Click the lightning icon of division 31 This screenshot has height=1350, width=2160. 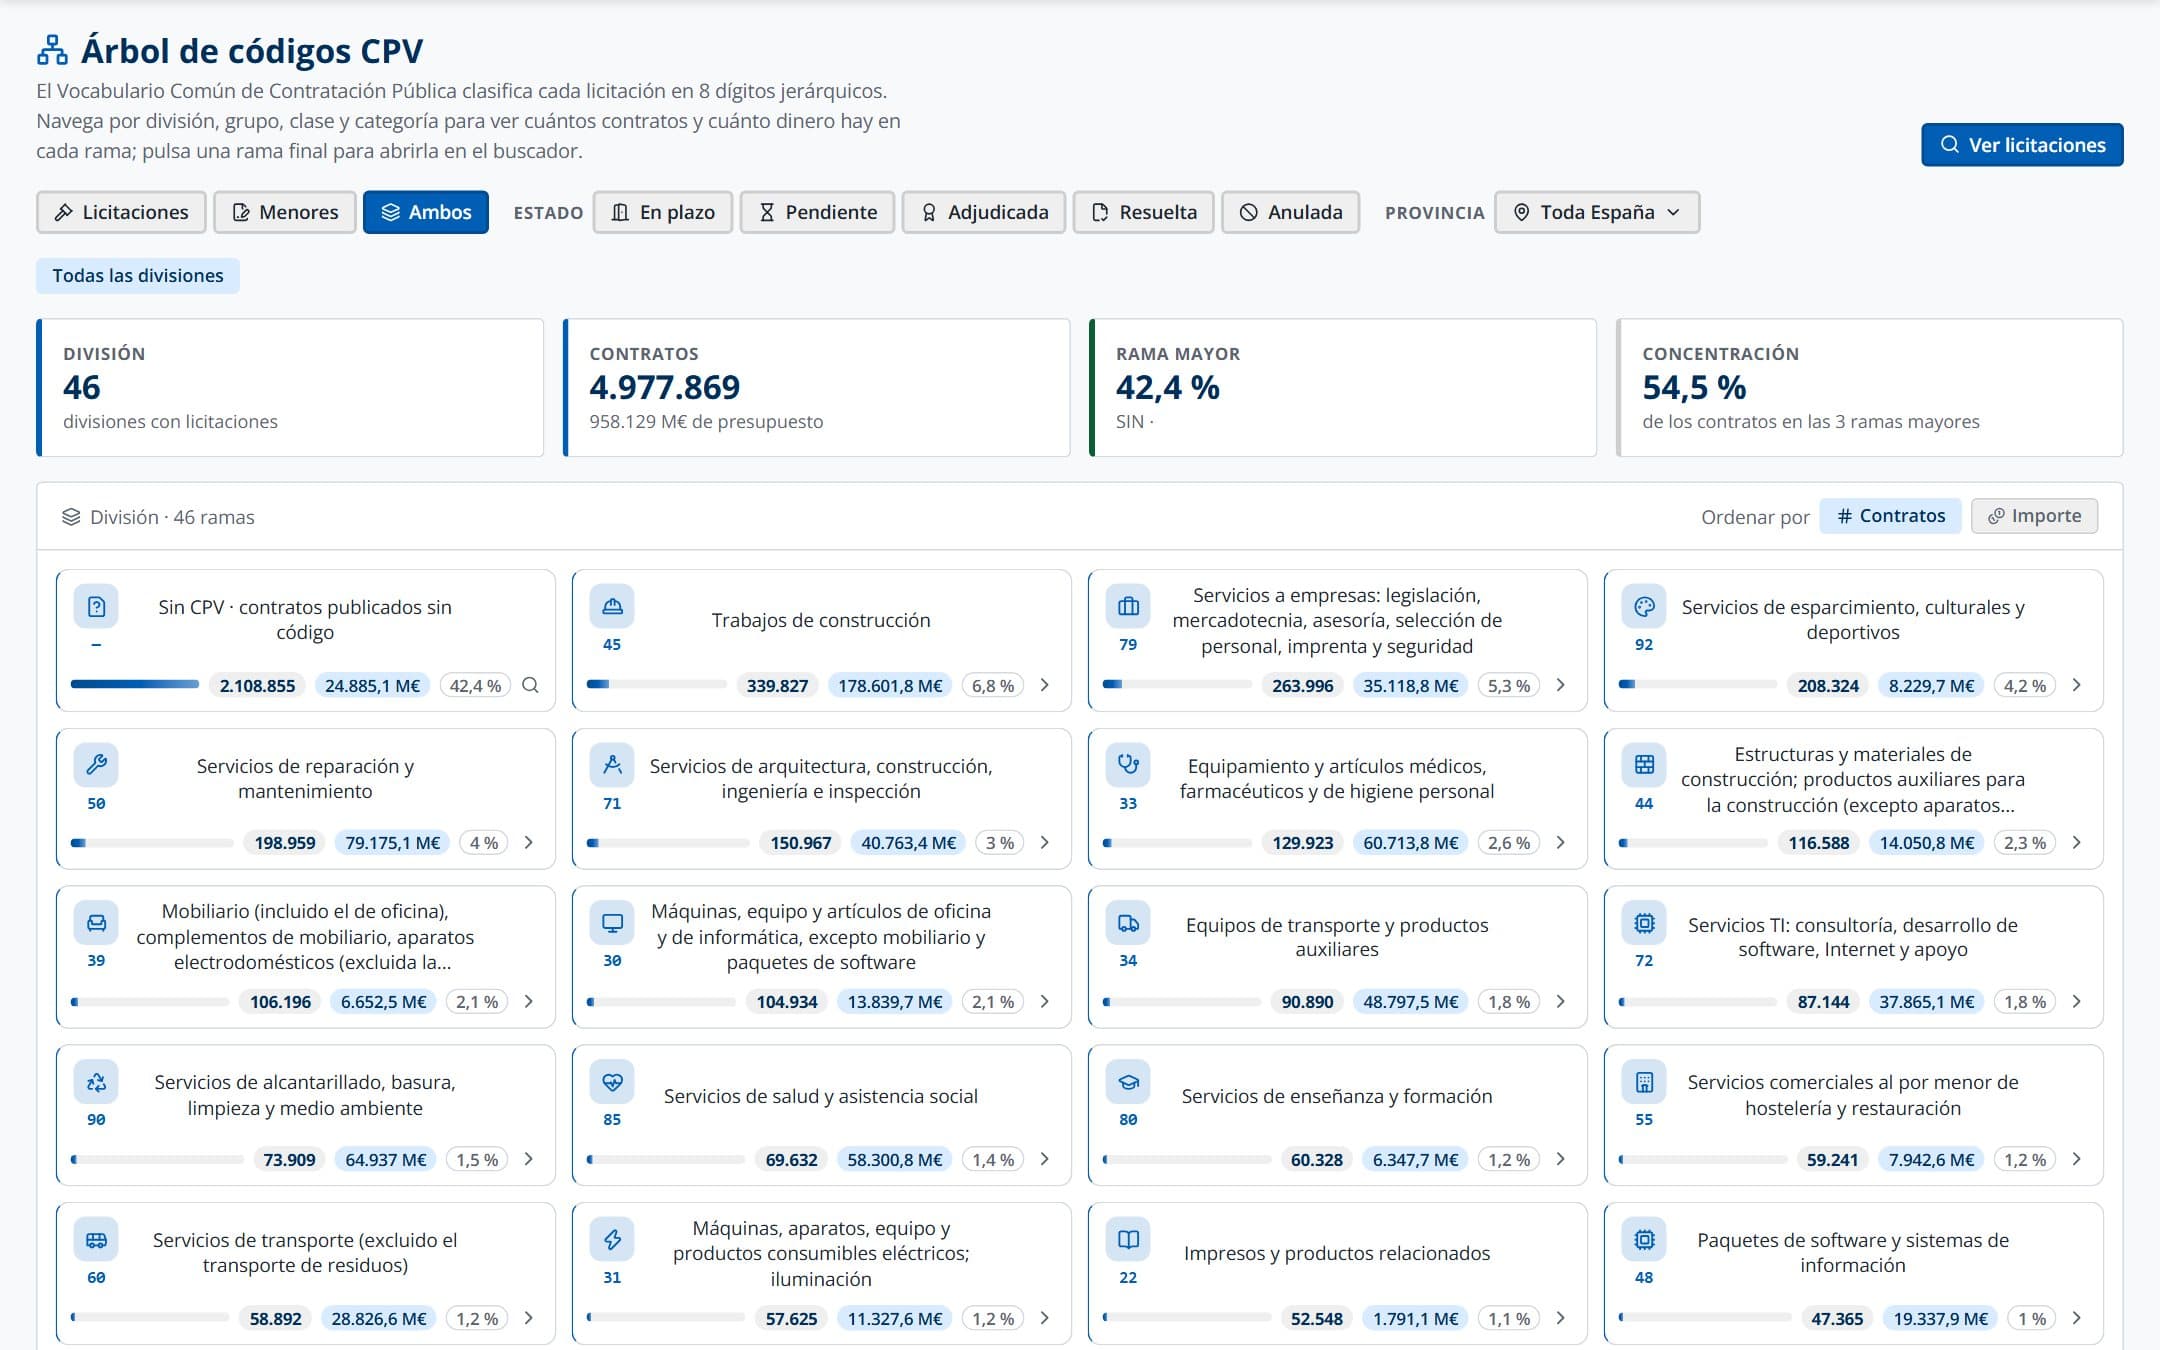click(x=612, y=1239)
